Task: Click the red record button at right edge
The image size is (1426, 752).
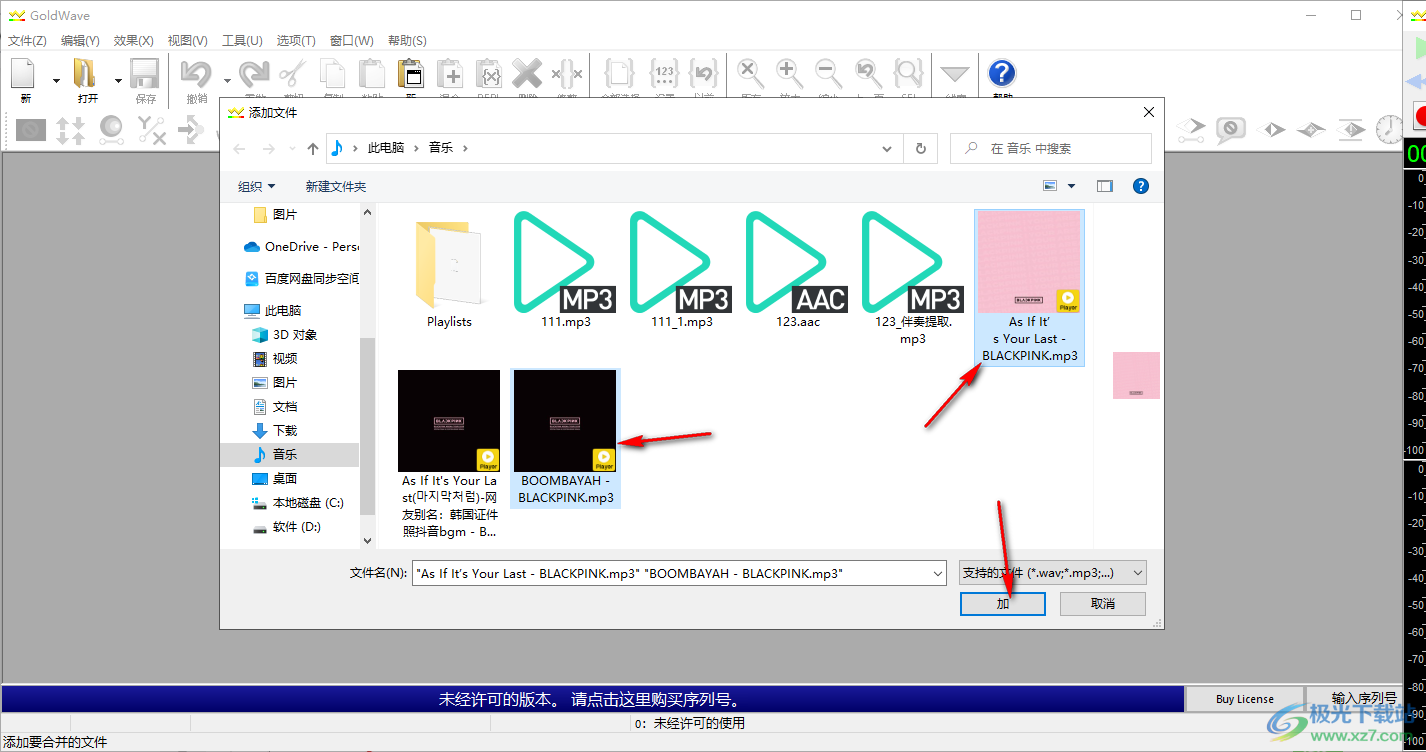Action: (1419, 116)
